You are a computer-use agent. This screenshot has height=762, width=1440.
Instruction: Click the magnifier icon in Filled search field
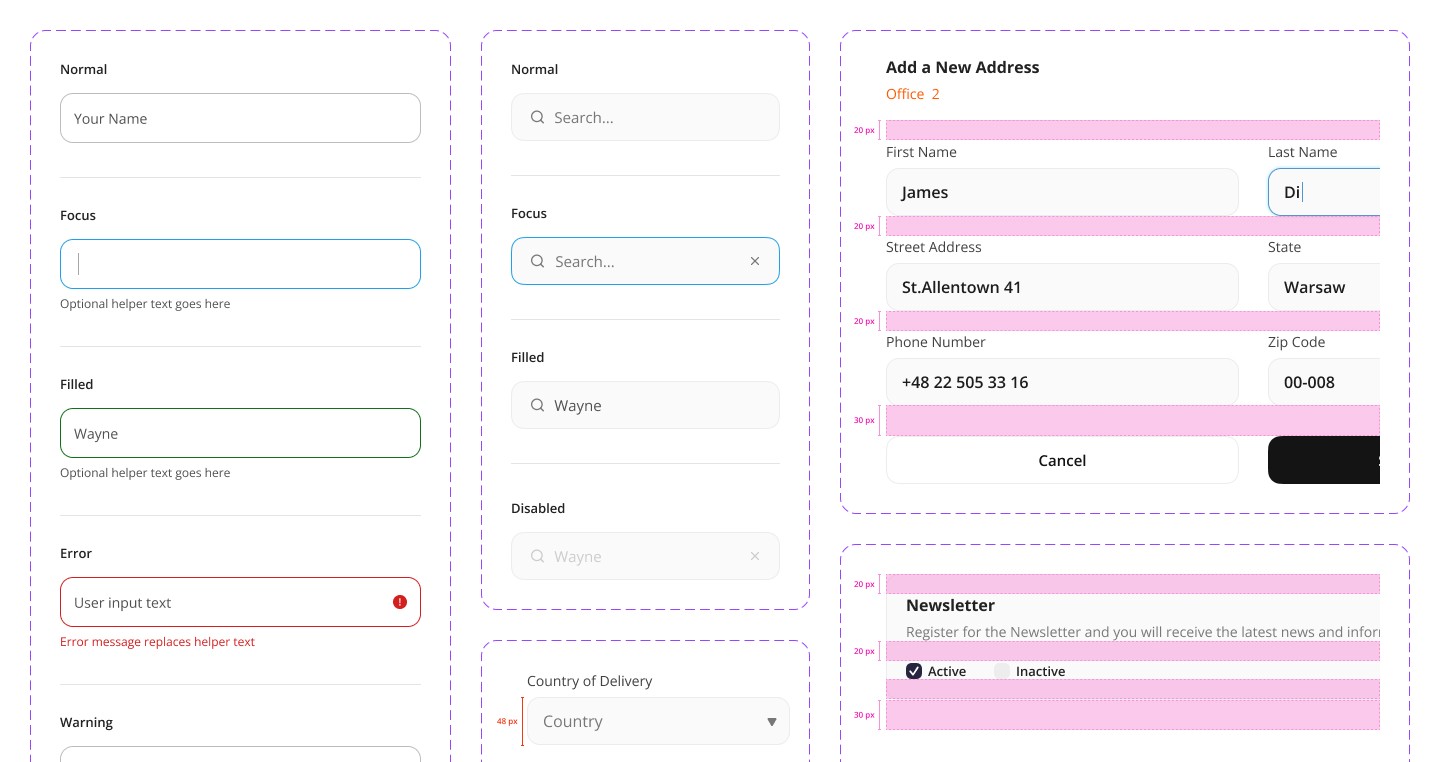click(x=537, y=405)
